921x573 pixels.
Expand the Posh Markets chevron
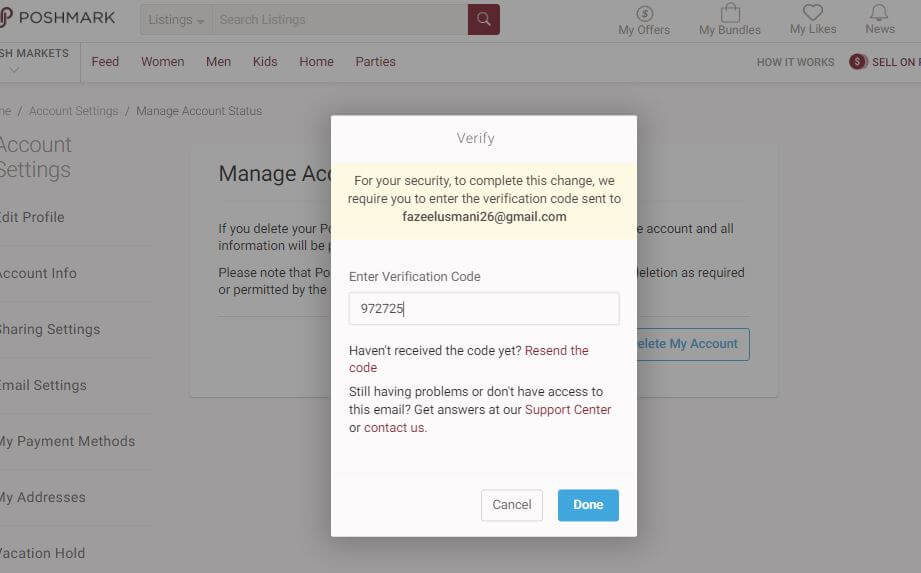(14, 70)
